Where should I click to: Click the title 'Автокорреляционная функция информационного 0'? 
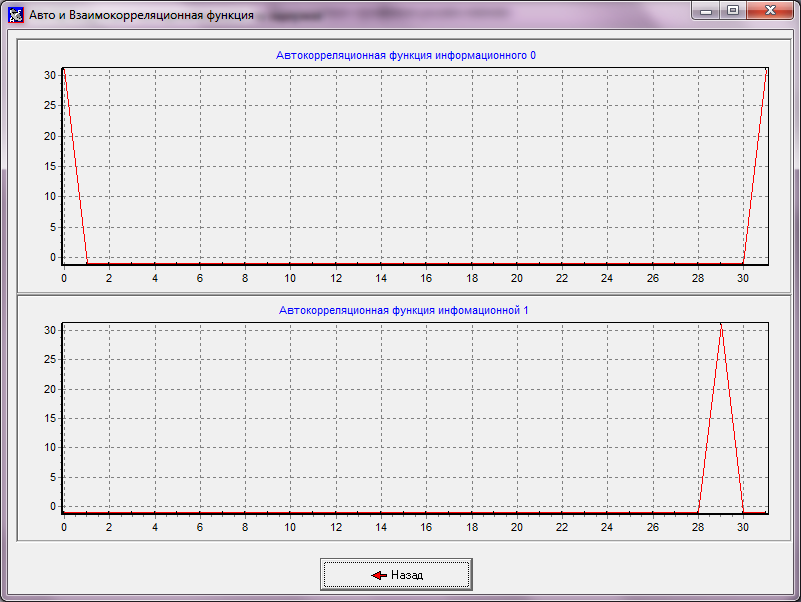coord(406,55)
